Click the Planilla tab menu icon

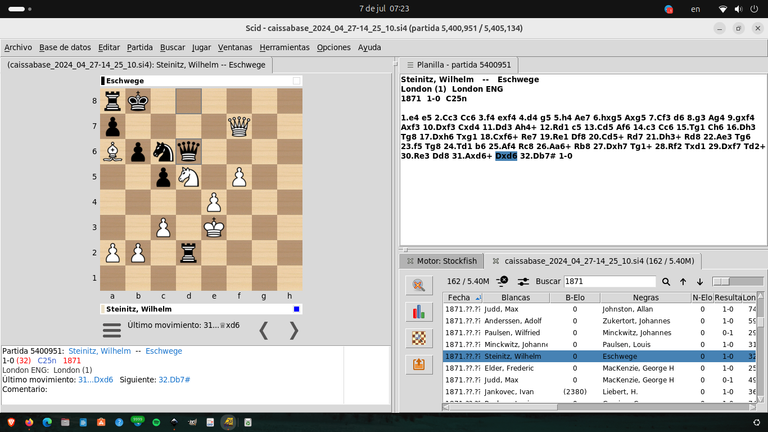point(410,65)
